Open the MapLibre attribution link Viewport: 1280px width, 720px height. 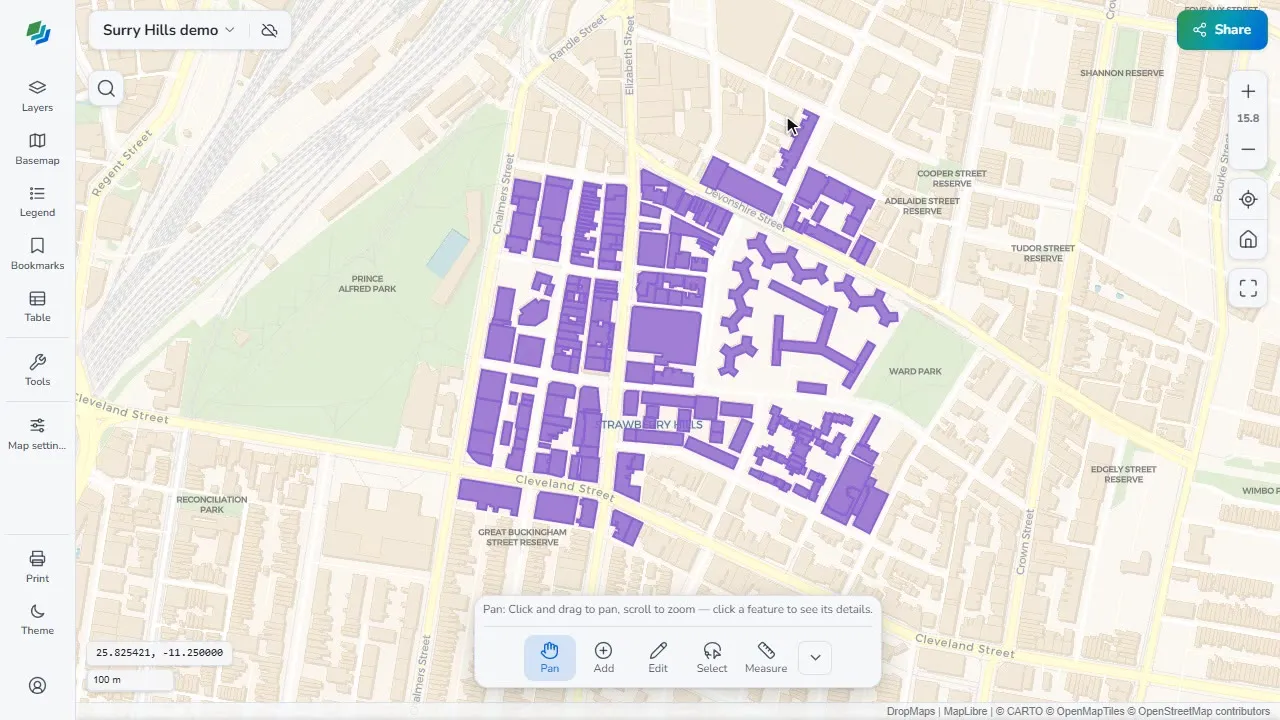[966, 712]
